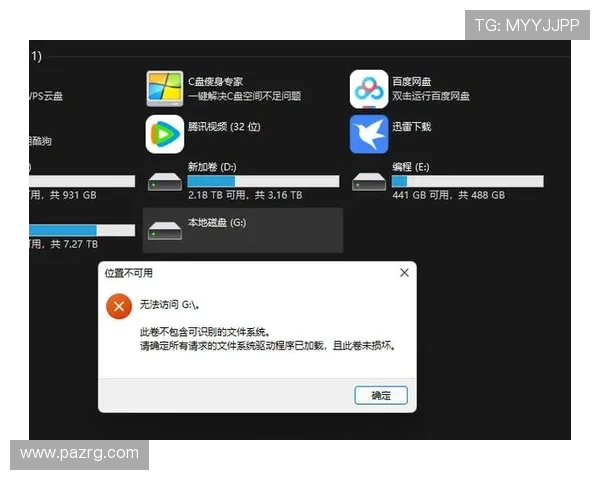600x480 pixels.
Task: Click the 腾讯视频 (32 位) label
Action: 224,127
